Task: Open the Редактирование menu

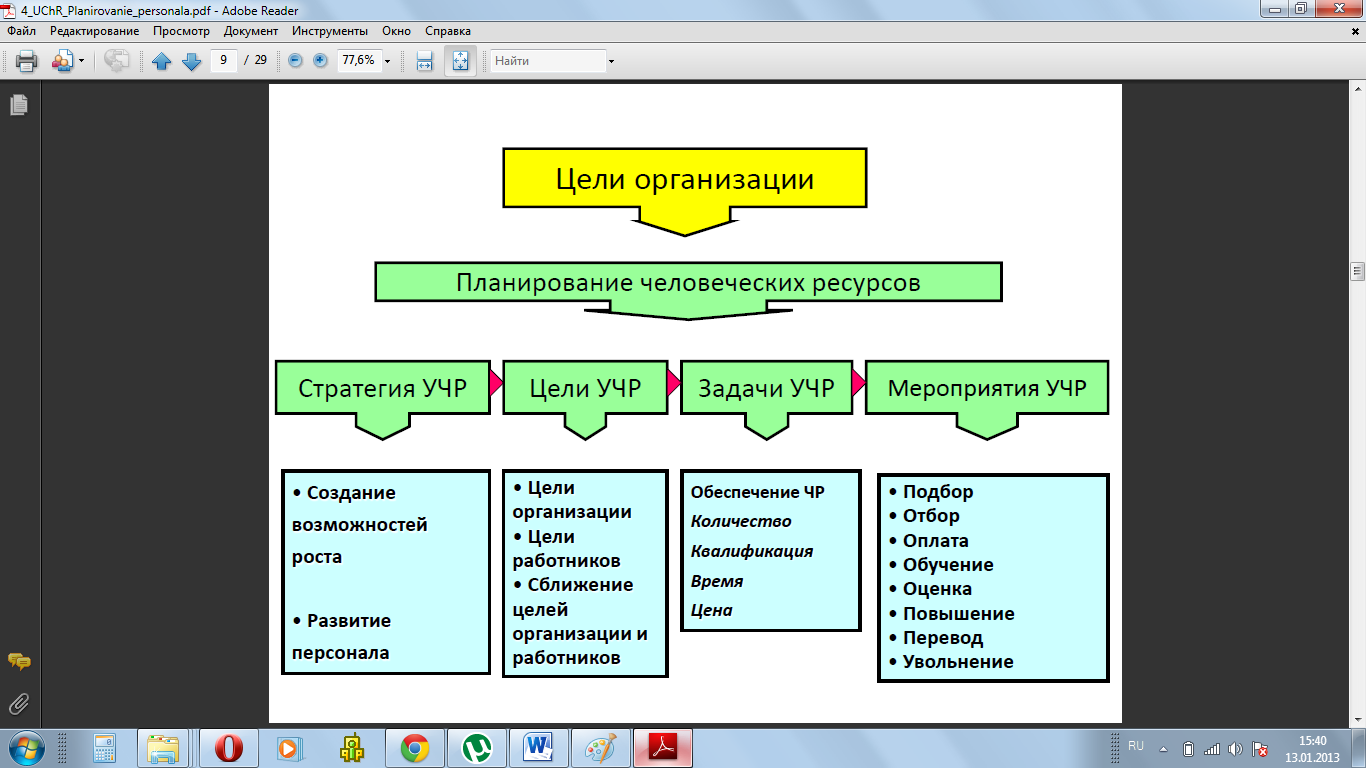Action: pyautogui.click(x=95, y=31)
